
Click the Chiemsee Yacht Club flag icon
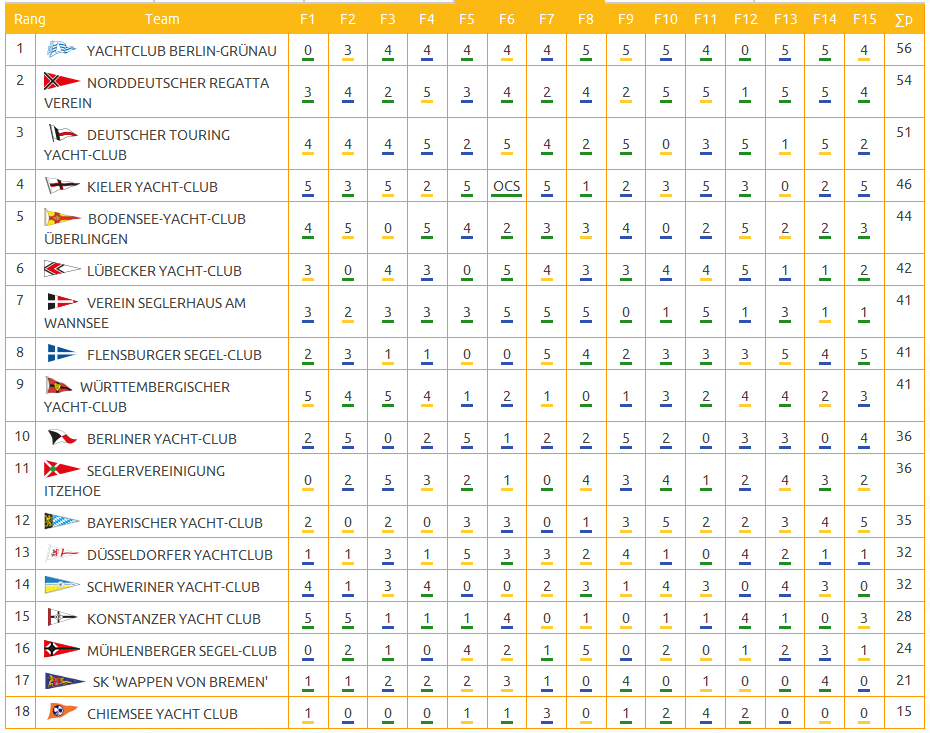pos(62,711)
